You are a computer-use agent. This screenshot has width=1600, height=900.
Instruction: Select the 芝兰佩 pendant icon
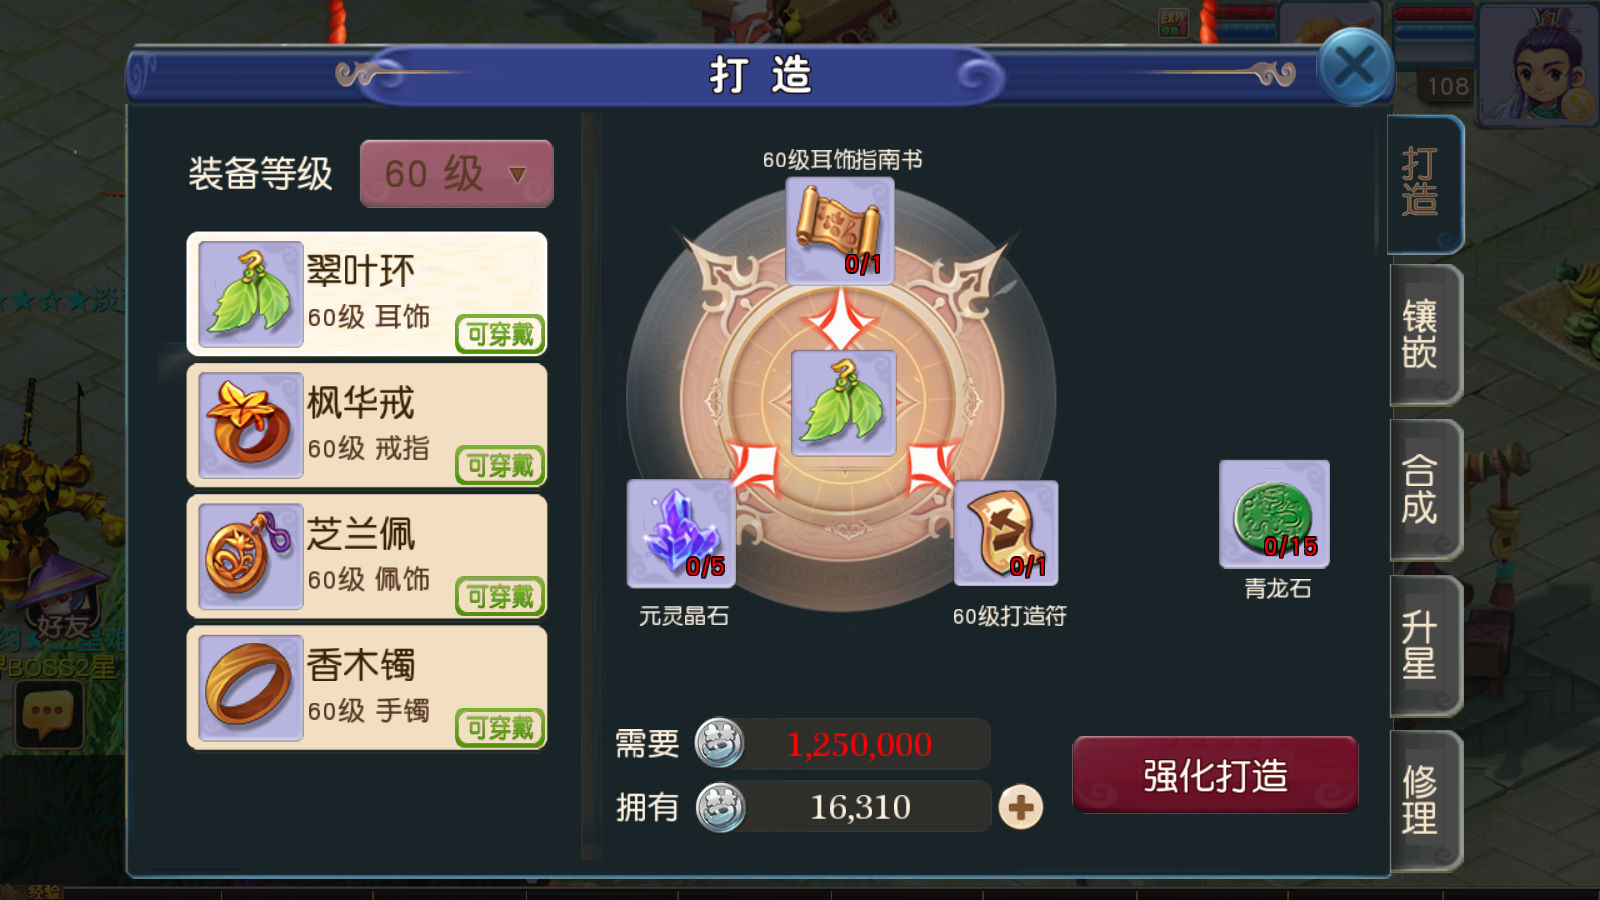point(251,556)
